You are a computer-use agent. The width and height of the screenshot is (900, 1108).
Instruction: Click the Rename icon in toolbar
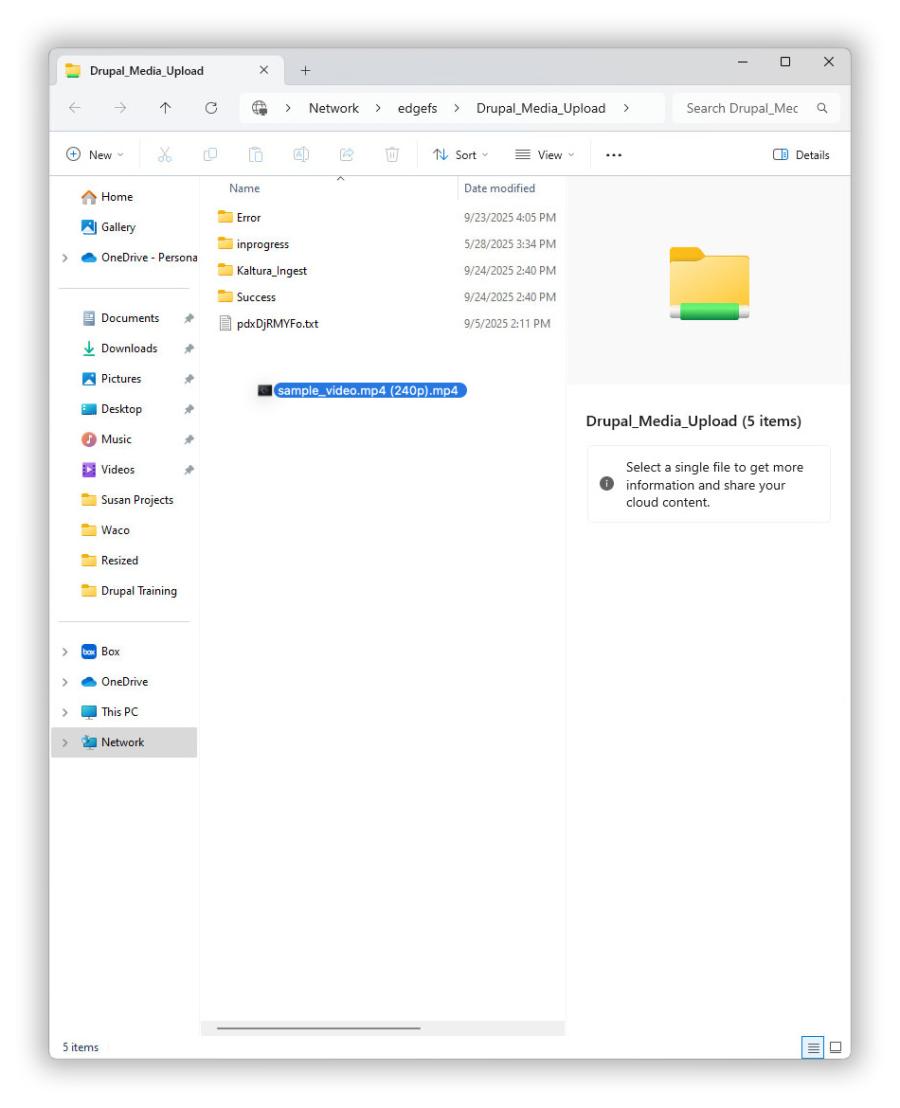click(x=301, y=155)
